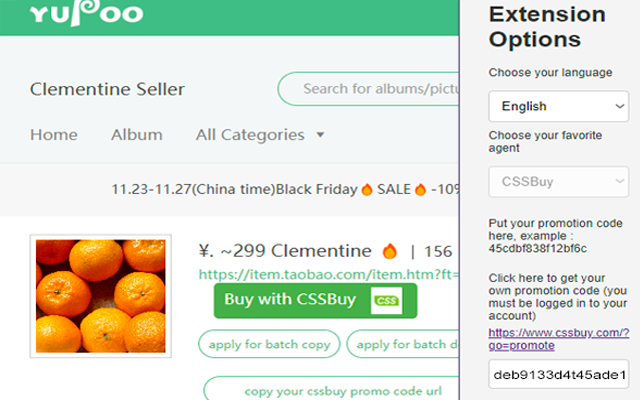Image resolution: width=640 pixels, height=400 pixels.
Task: Open the language dropdown showing English
Action: [x=558, y=106]
